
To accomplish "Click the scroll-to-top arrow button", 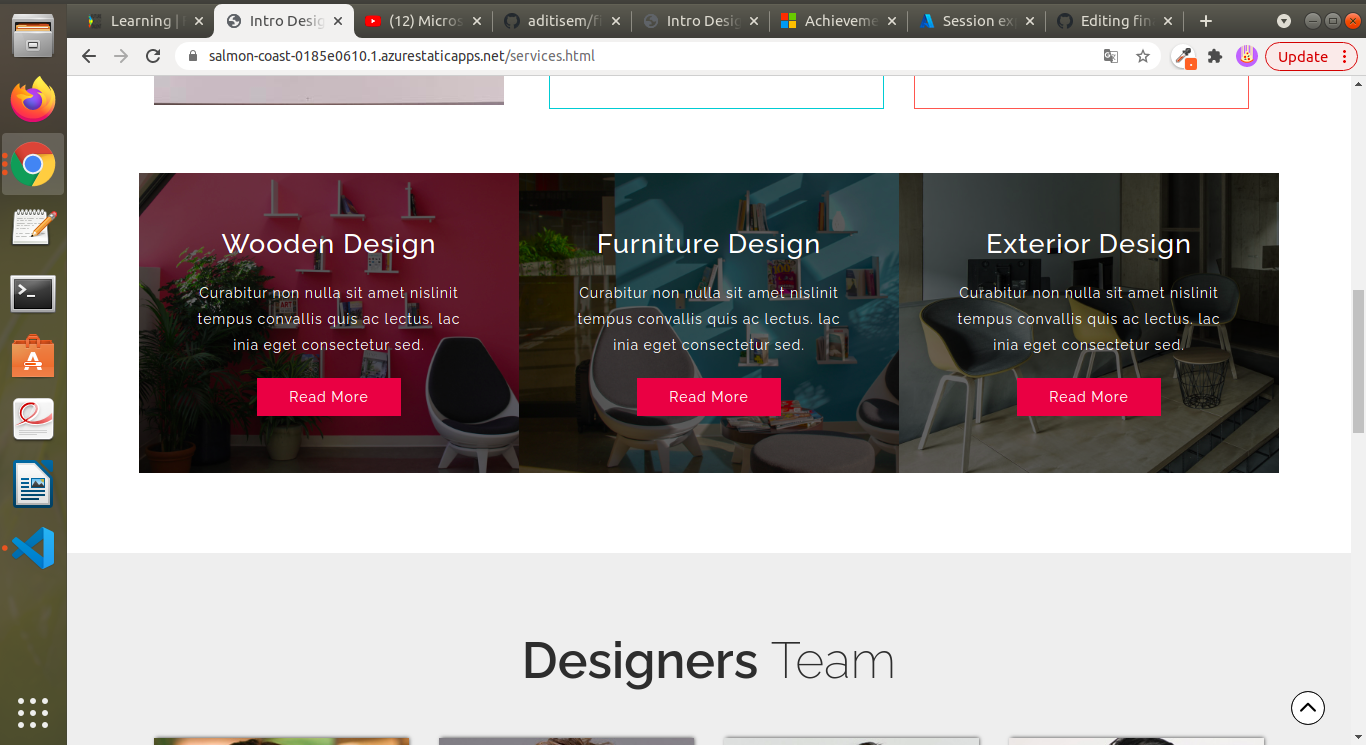I will [x=1308, y=708].
